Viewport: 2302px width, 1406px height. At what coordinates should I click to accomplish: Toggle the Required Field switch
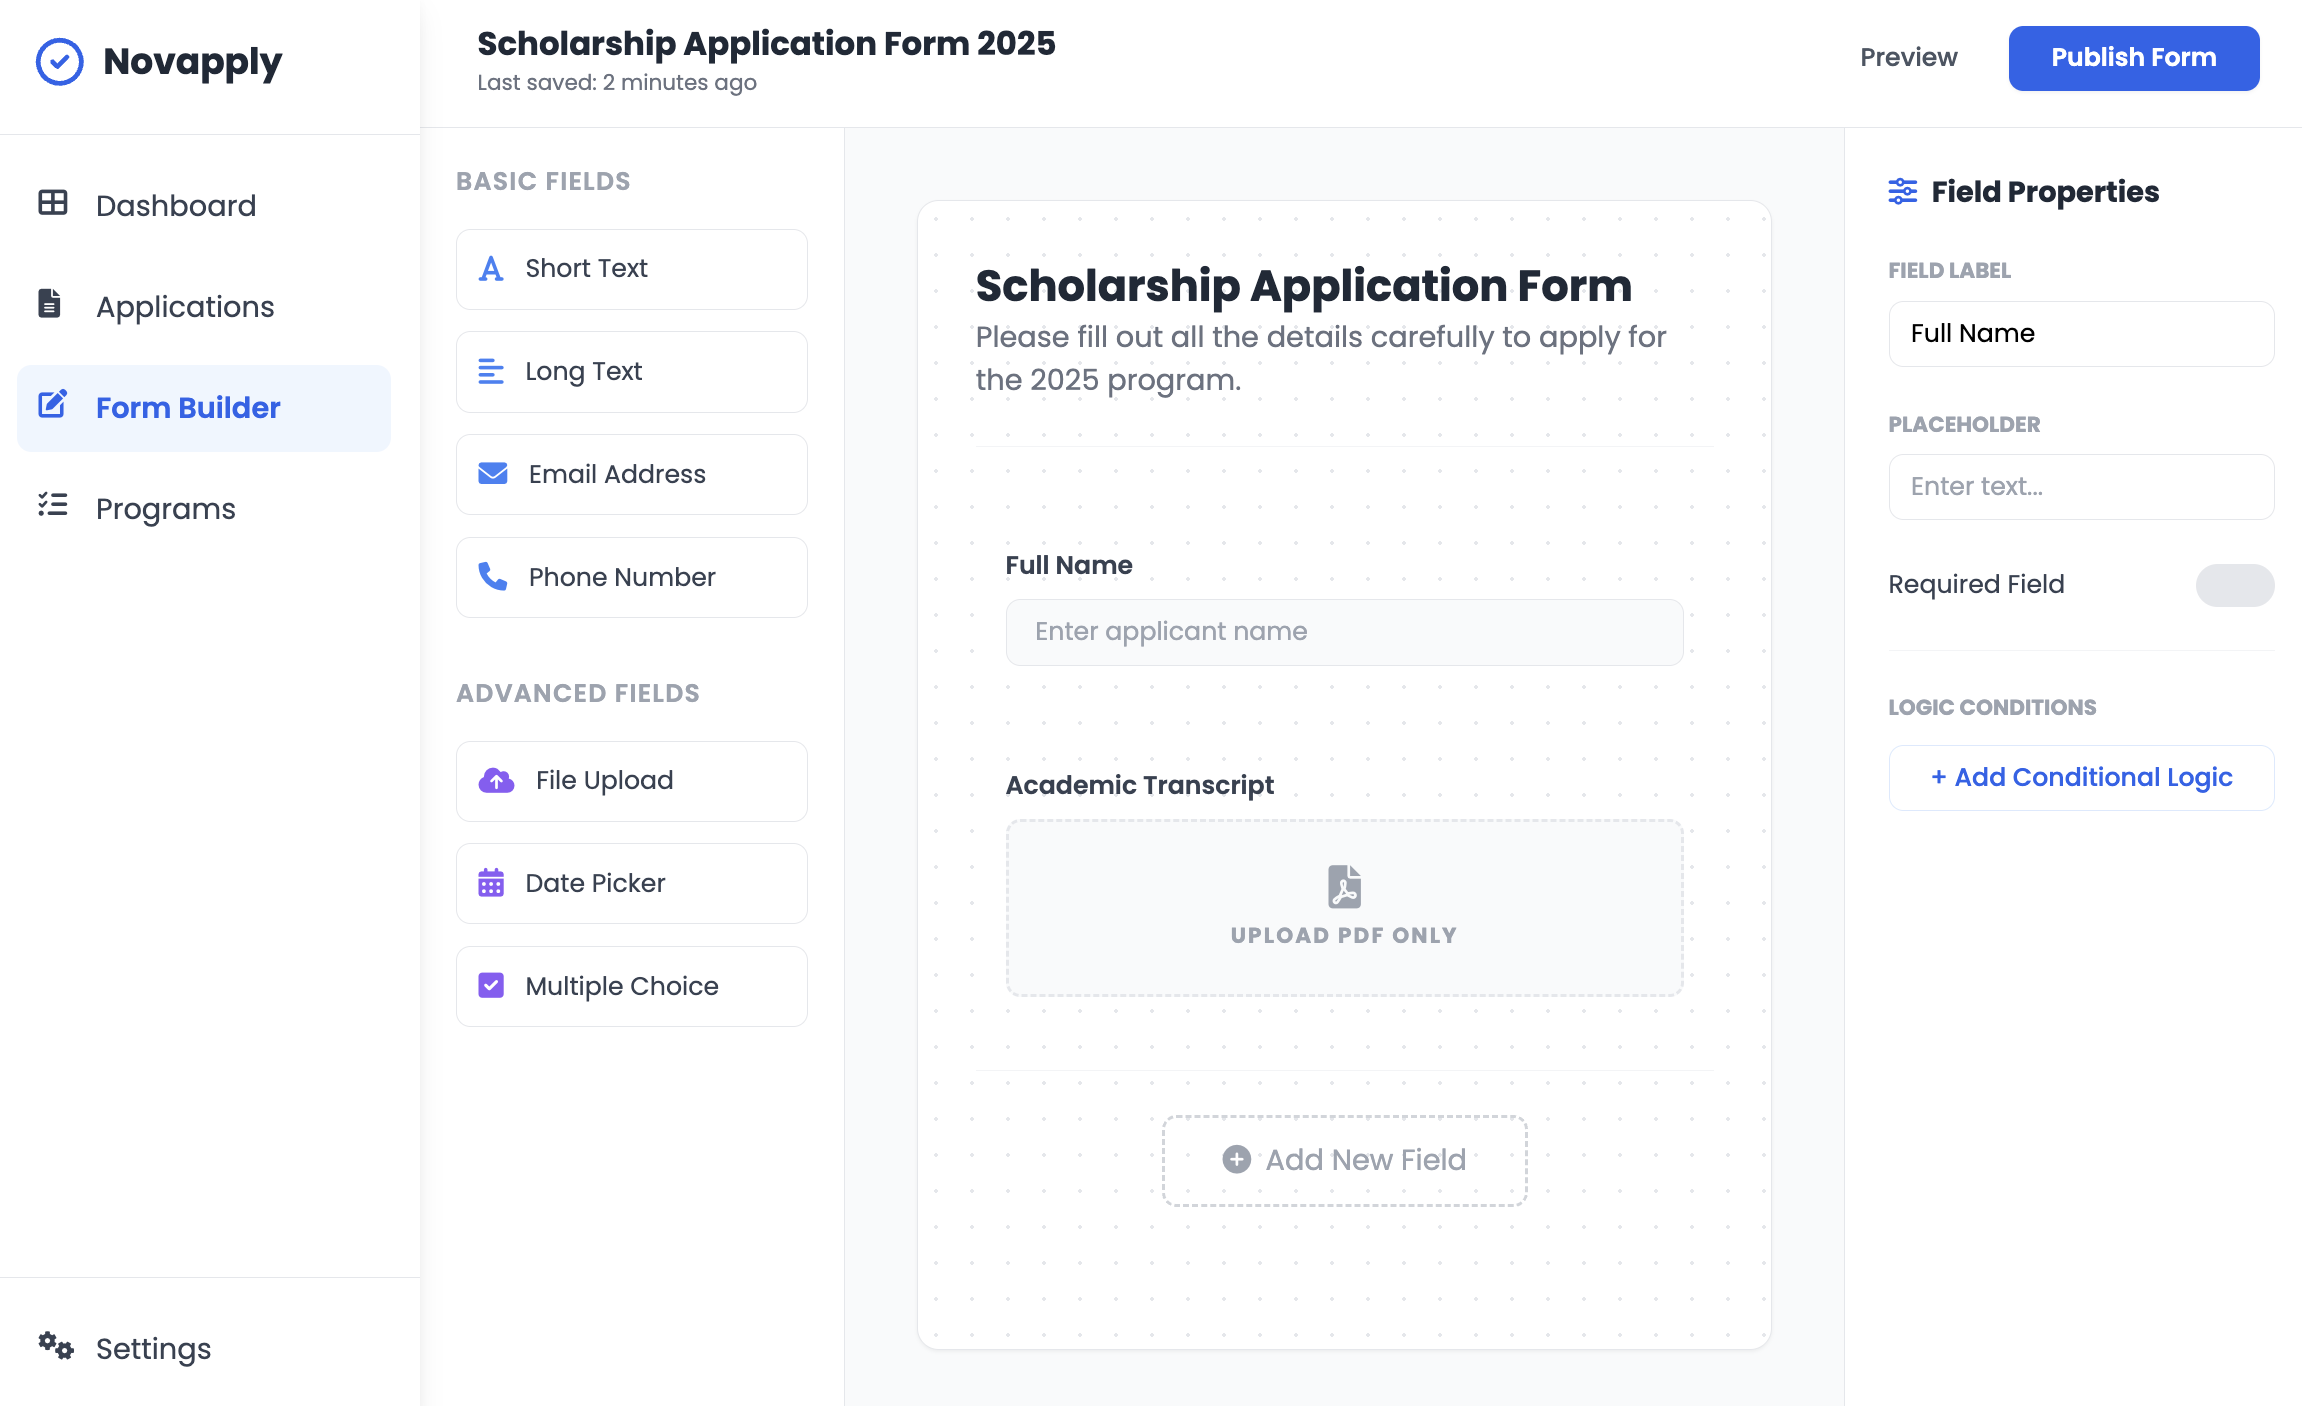2234,585
